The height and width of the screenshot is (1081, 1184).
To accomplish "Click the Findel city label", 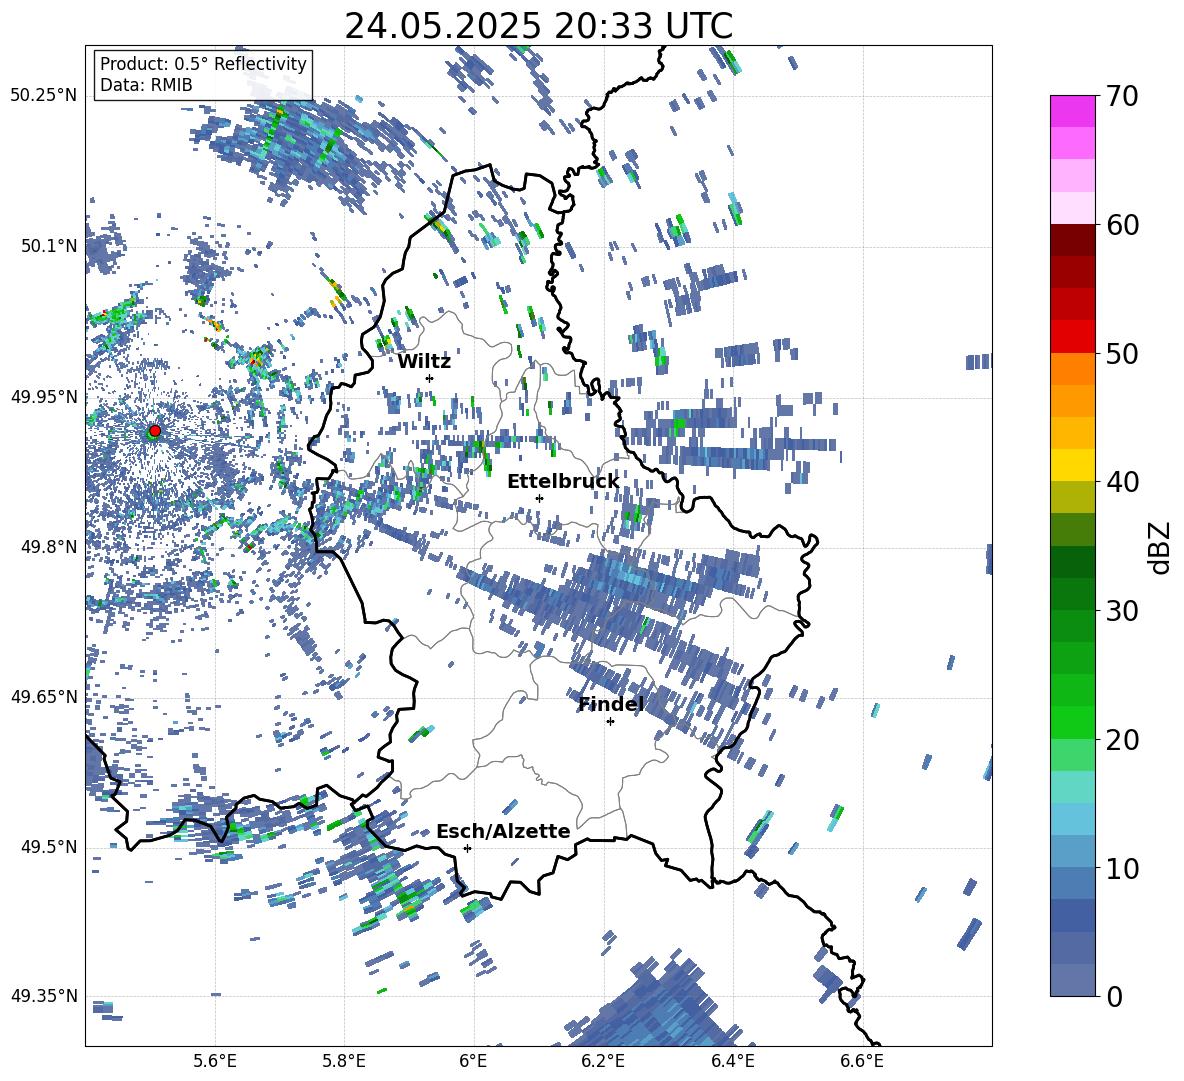I will click(611, 704).
